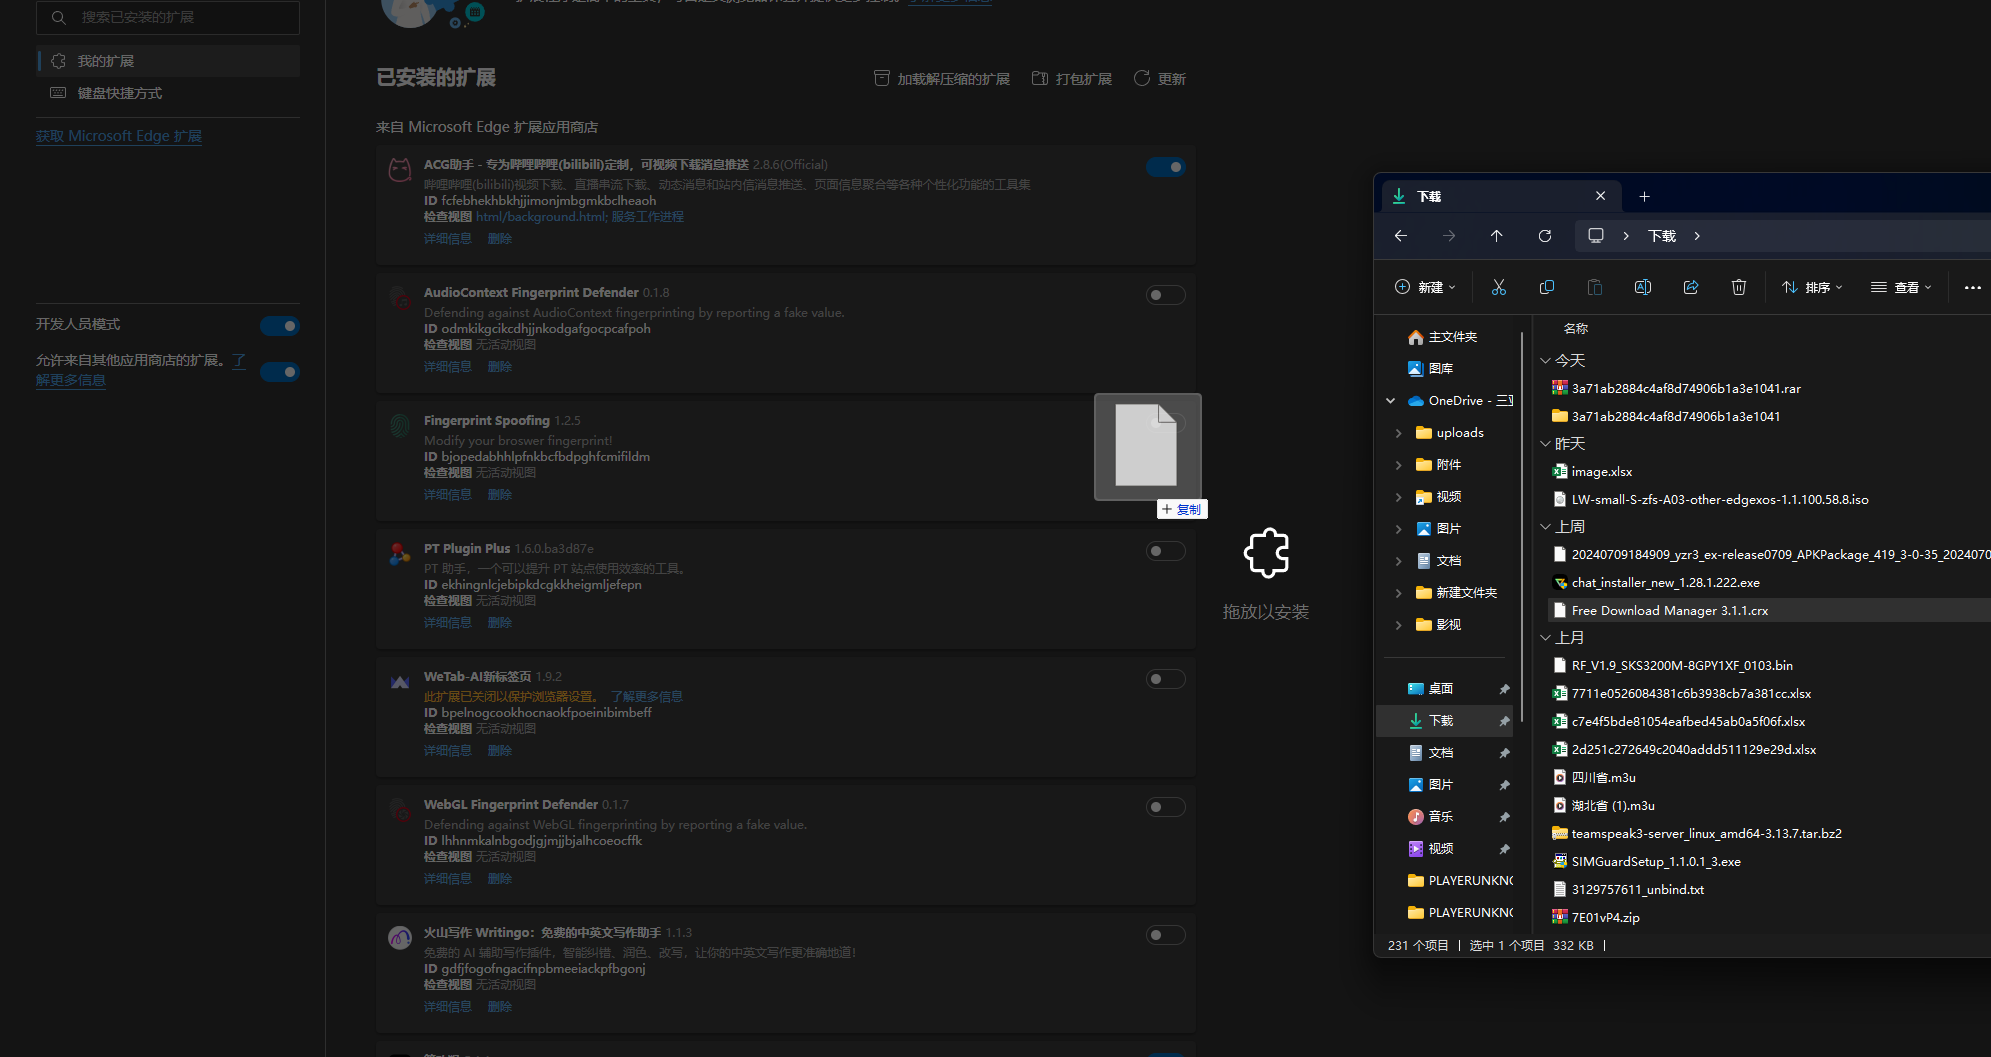Click 更新 extensions button
The image size is (1991, 1057).
pyautogui.click(x=1160, y=79)
